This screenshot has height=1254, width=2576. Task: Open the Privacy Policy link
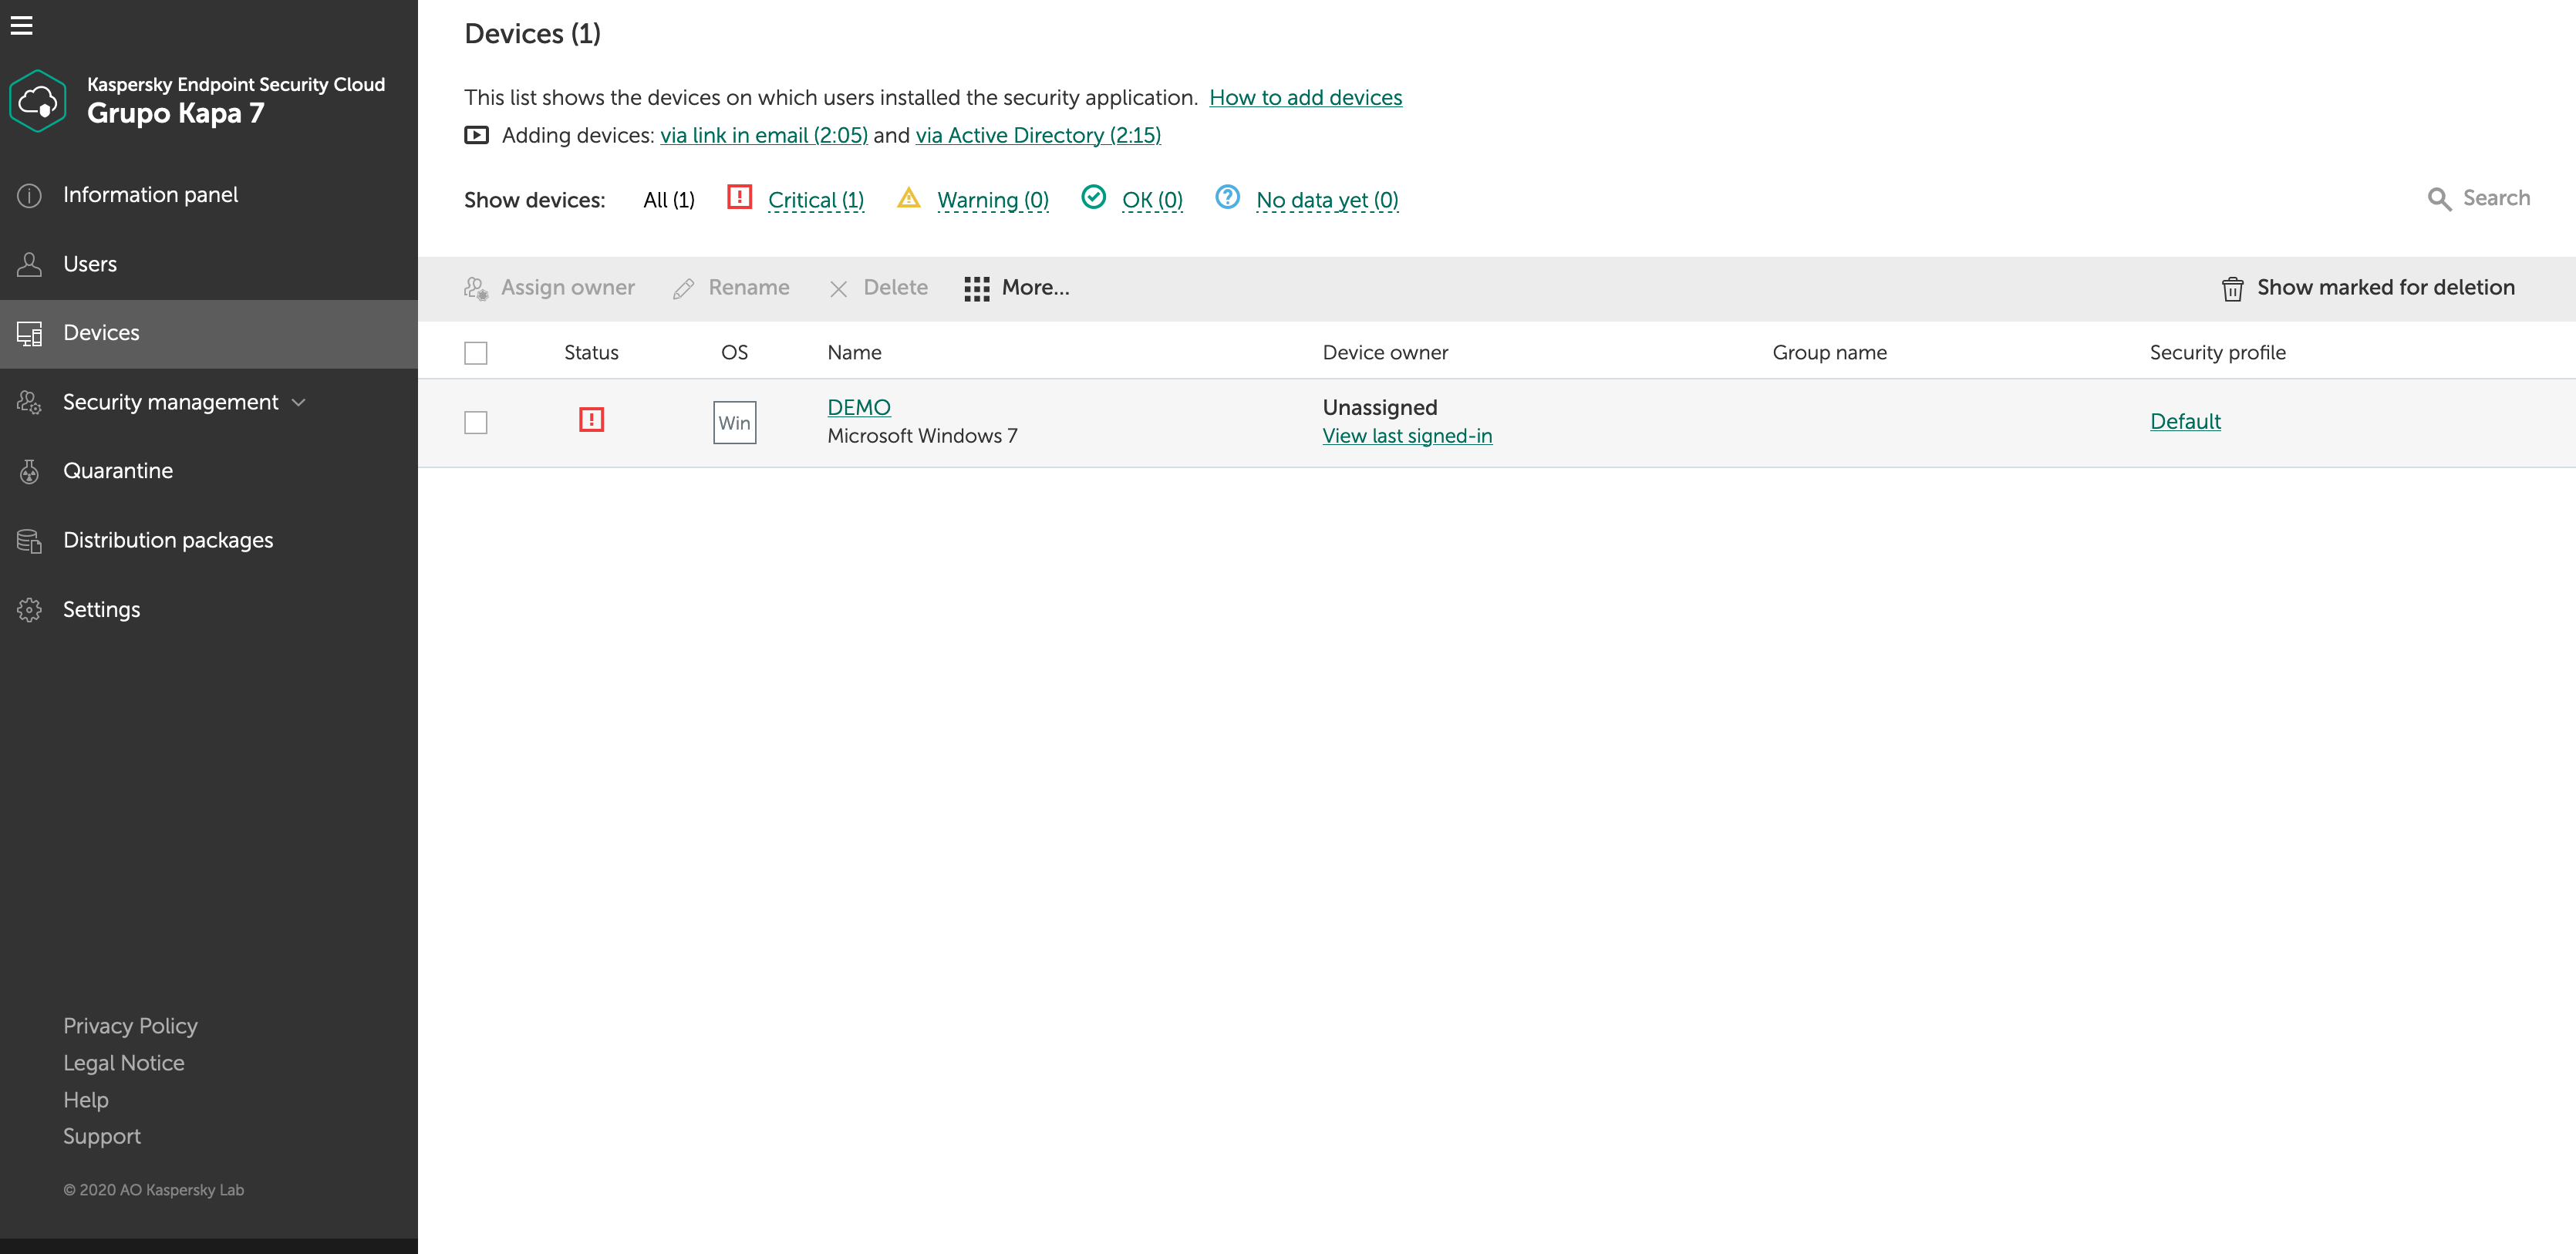pyautogui.click(x=130, y=1026)
